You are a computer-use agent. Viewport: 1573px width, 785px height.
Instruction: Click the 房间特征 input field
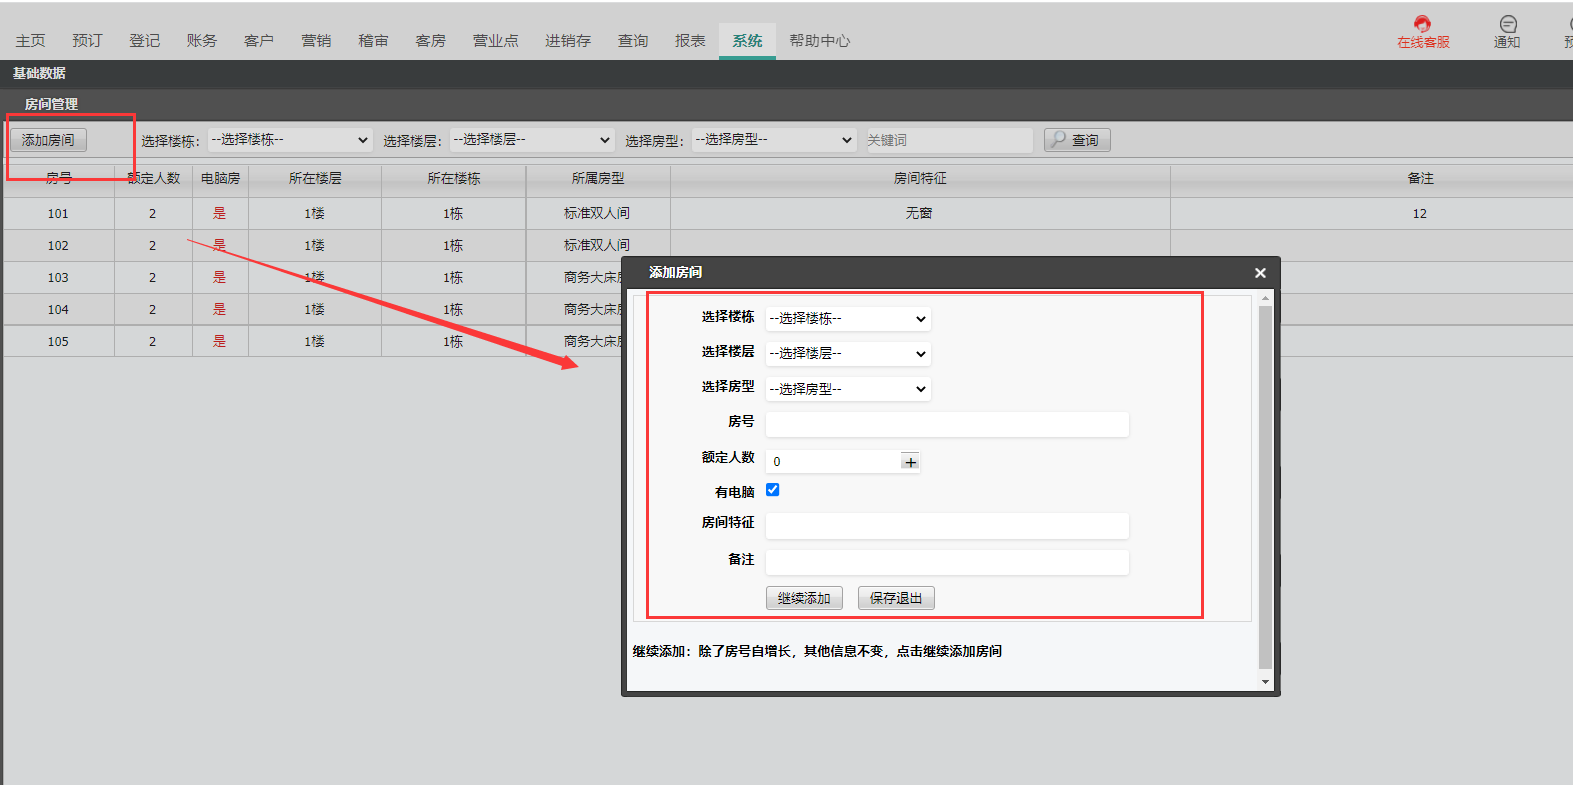[947, 526]
